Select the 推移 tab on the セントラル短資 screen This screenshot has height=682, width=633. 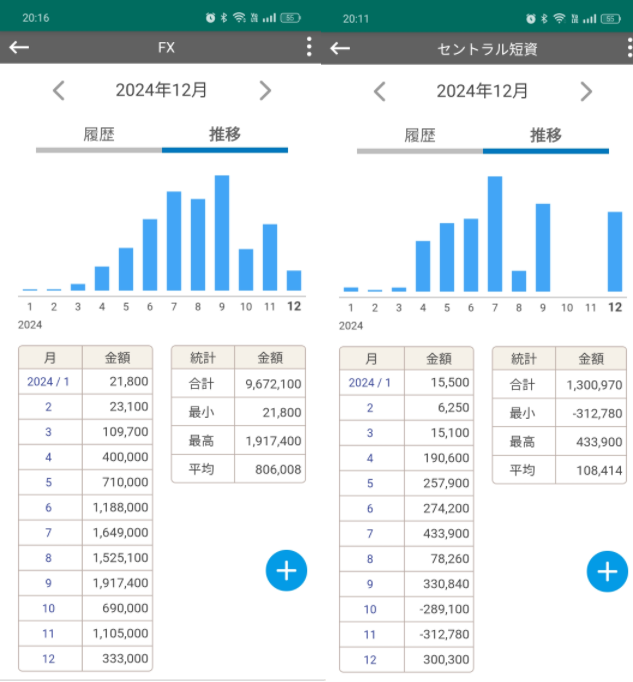pos(546,136)
